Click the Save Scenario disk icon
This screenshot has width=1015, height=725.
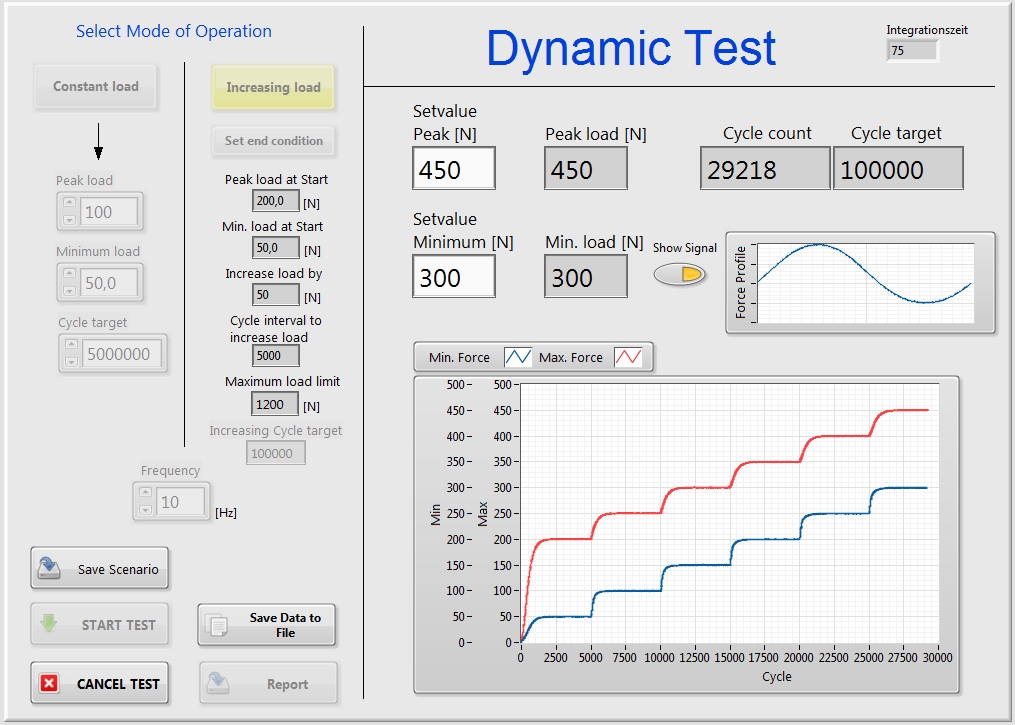click(x=49, y=569)
